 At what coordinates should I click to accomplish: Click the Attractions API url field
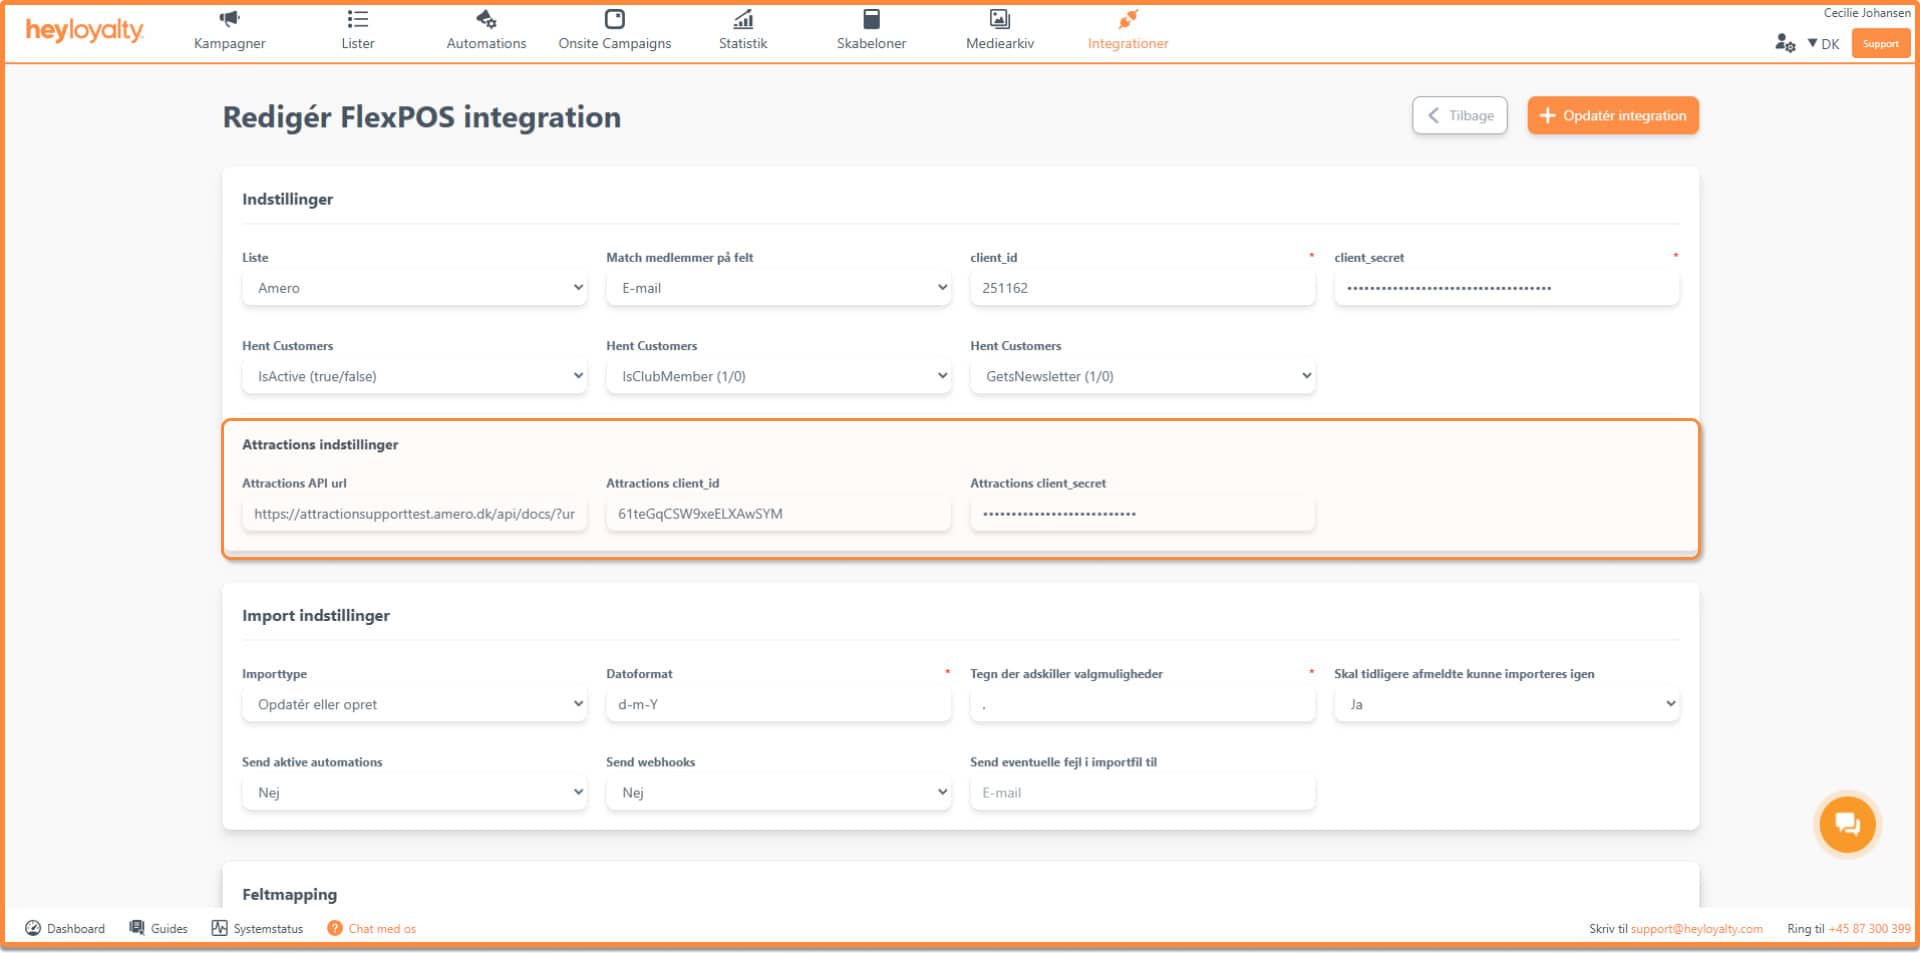pyautogui.click(x=414, y=514)
